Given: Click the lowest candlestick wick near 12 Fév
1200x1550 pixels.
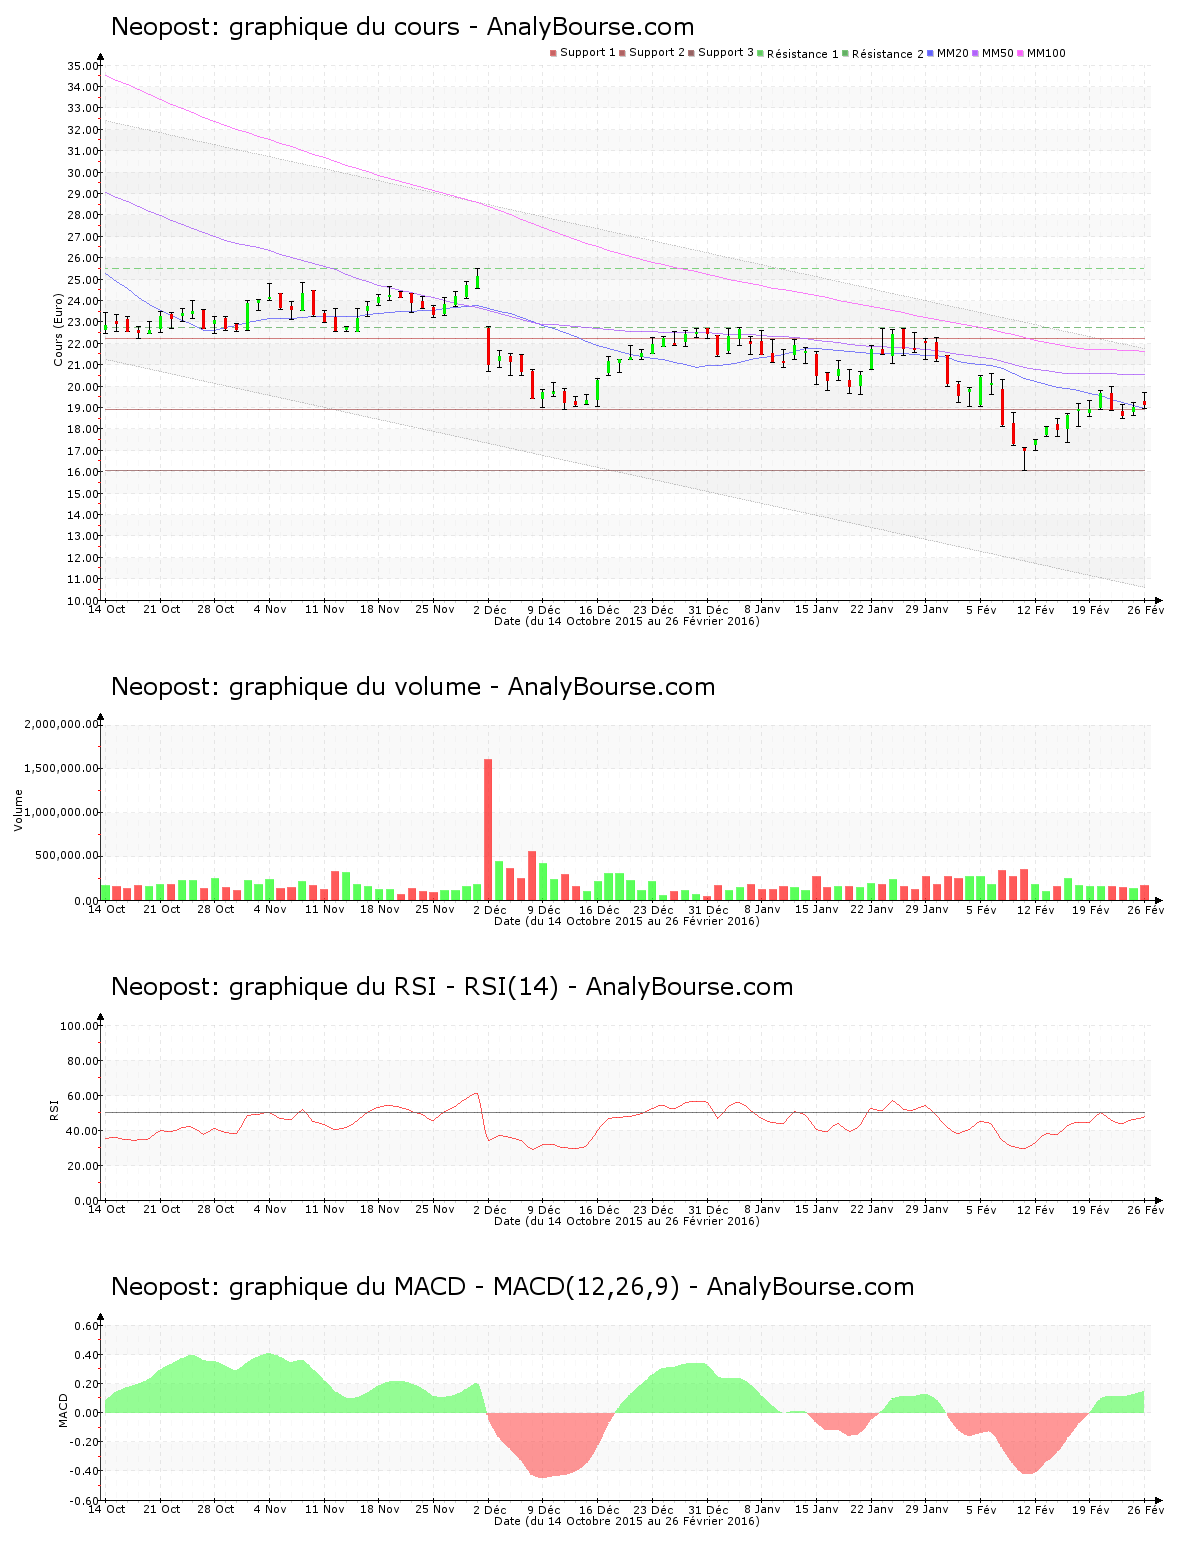Looking at the screenshot, I should tap(1024, 459).
